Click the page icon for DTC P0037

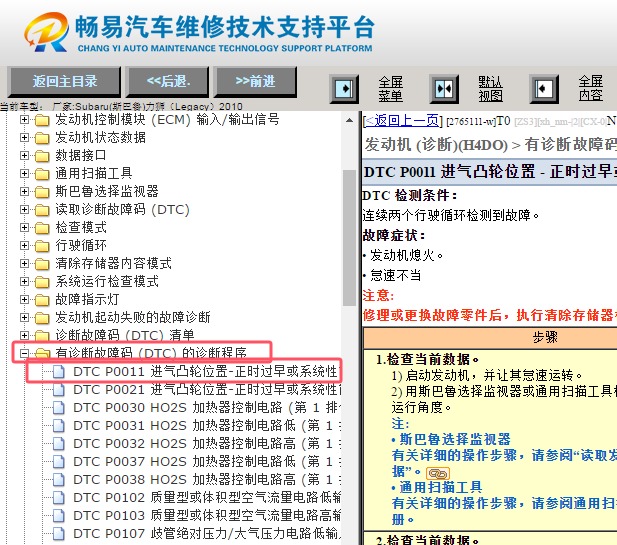pos(59,462)
